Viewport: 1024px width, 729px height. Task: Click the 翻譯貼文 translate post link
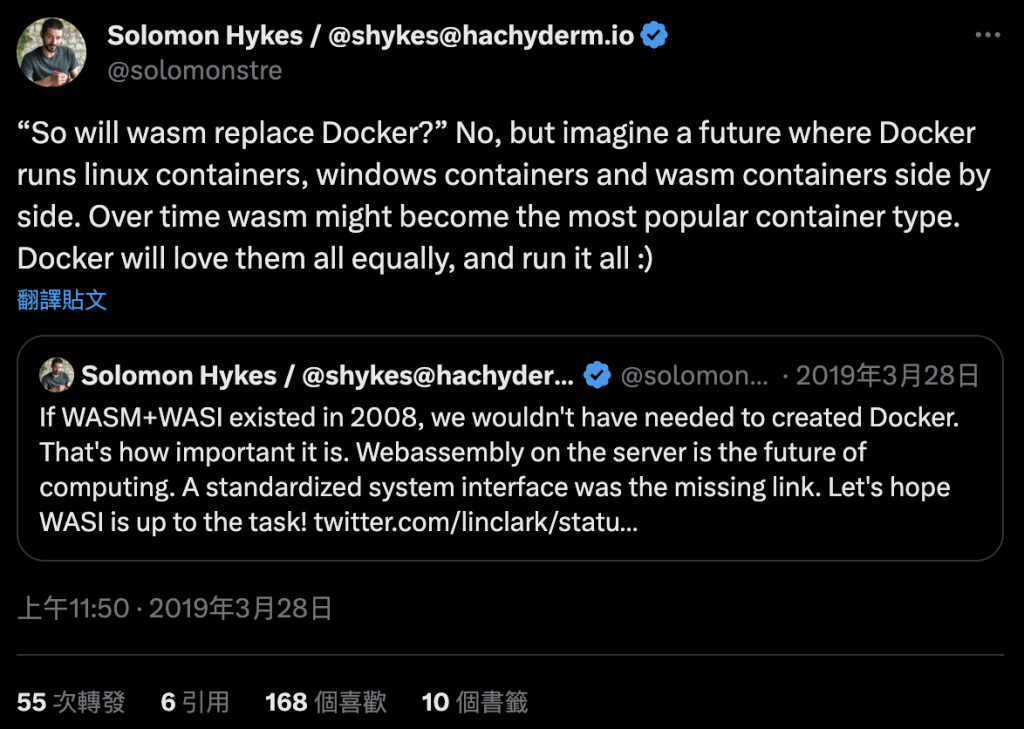pos(62,300)
